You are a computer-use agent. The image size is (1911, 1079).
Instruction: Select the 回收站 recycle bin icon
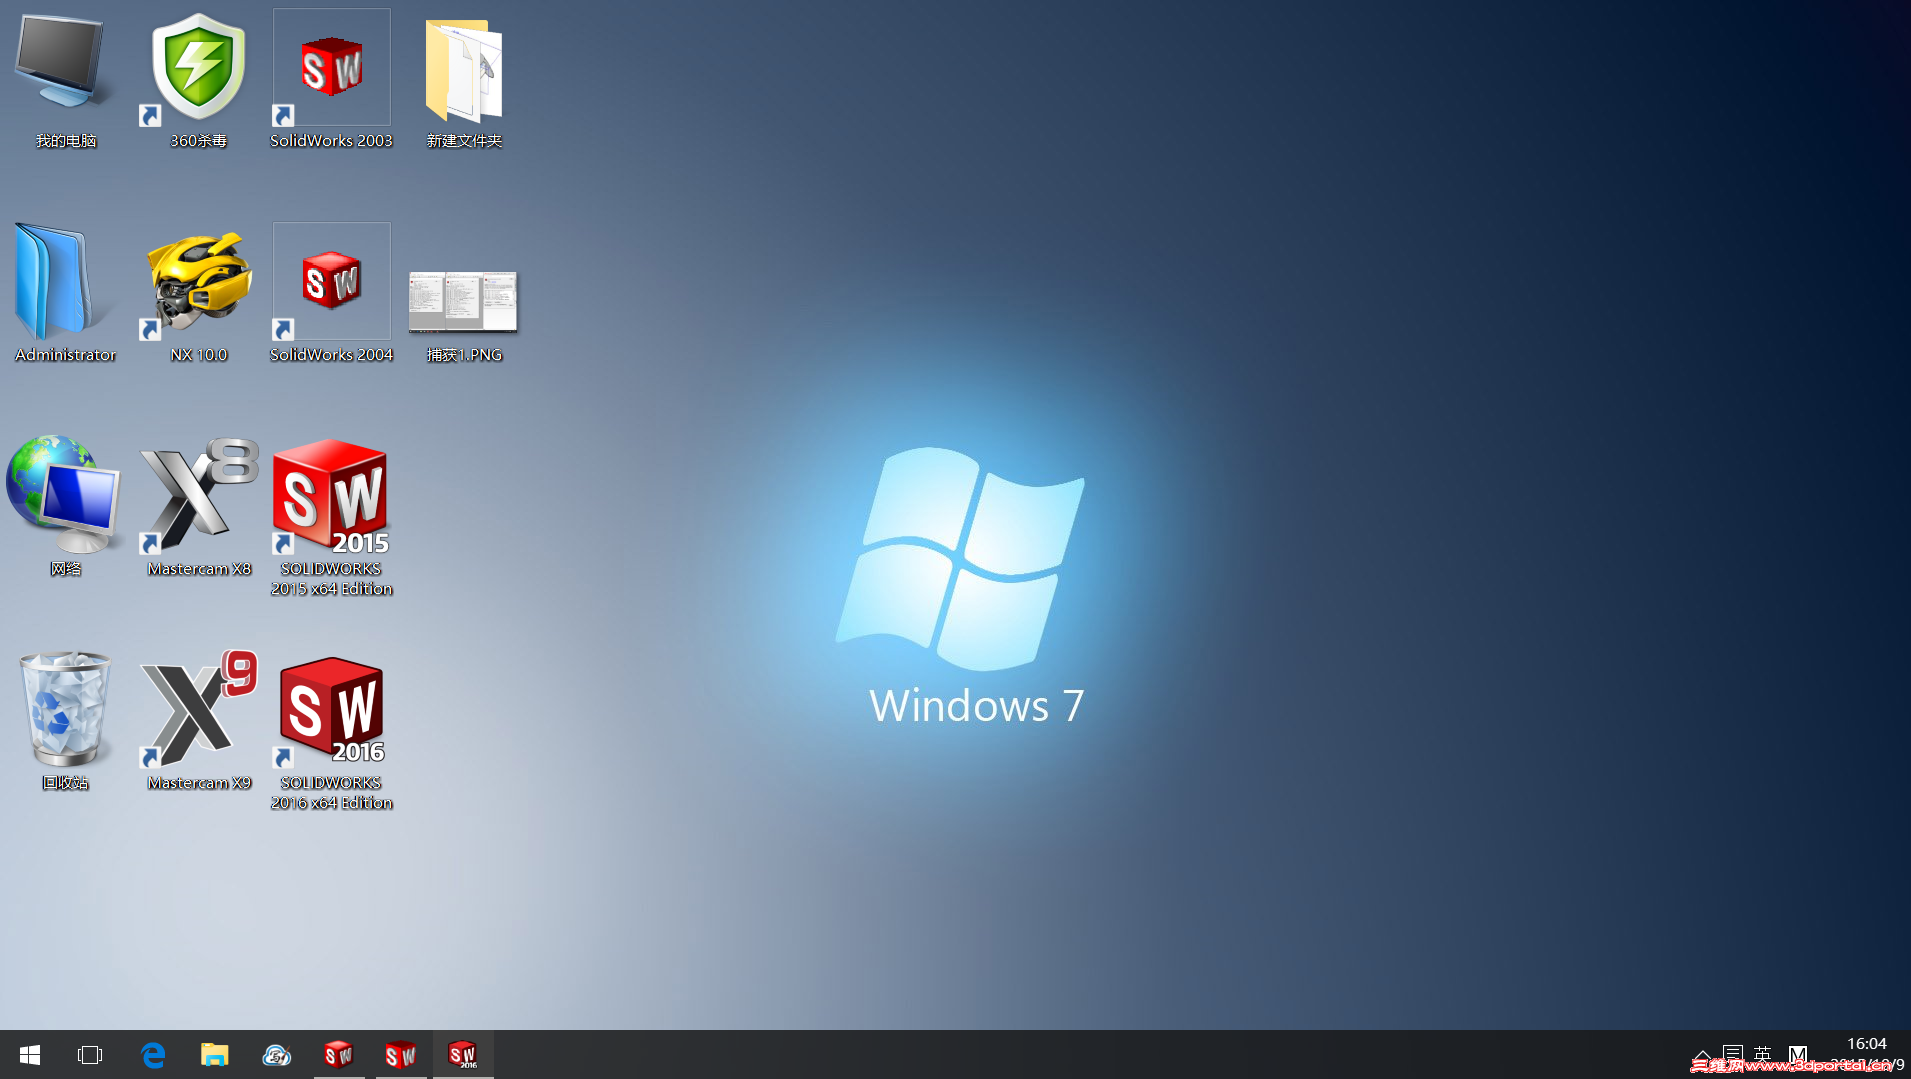(x=65, y=722)
